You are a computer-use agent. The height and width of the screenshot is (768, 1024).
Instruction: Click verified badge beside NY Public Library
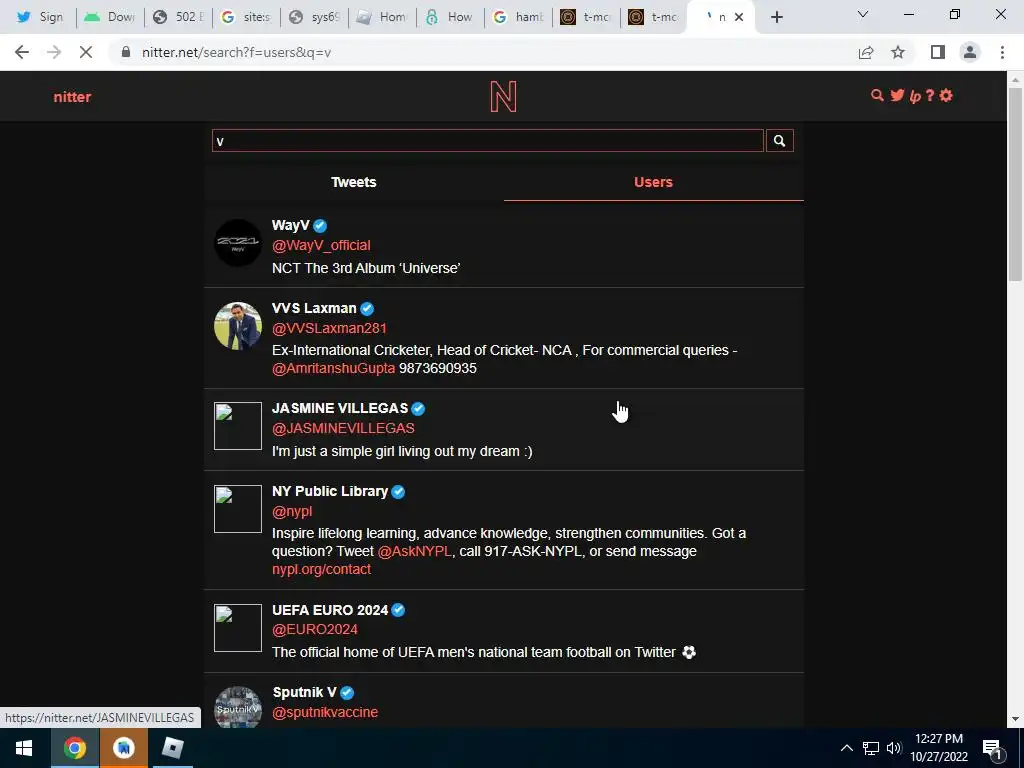click(398, 492)
